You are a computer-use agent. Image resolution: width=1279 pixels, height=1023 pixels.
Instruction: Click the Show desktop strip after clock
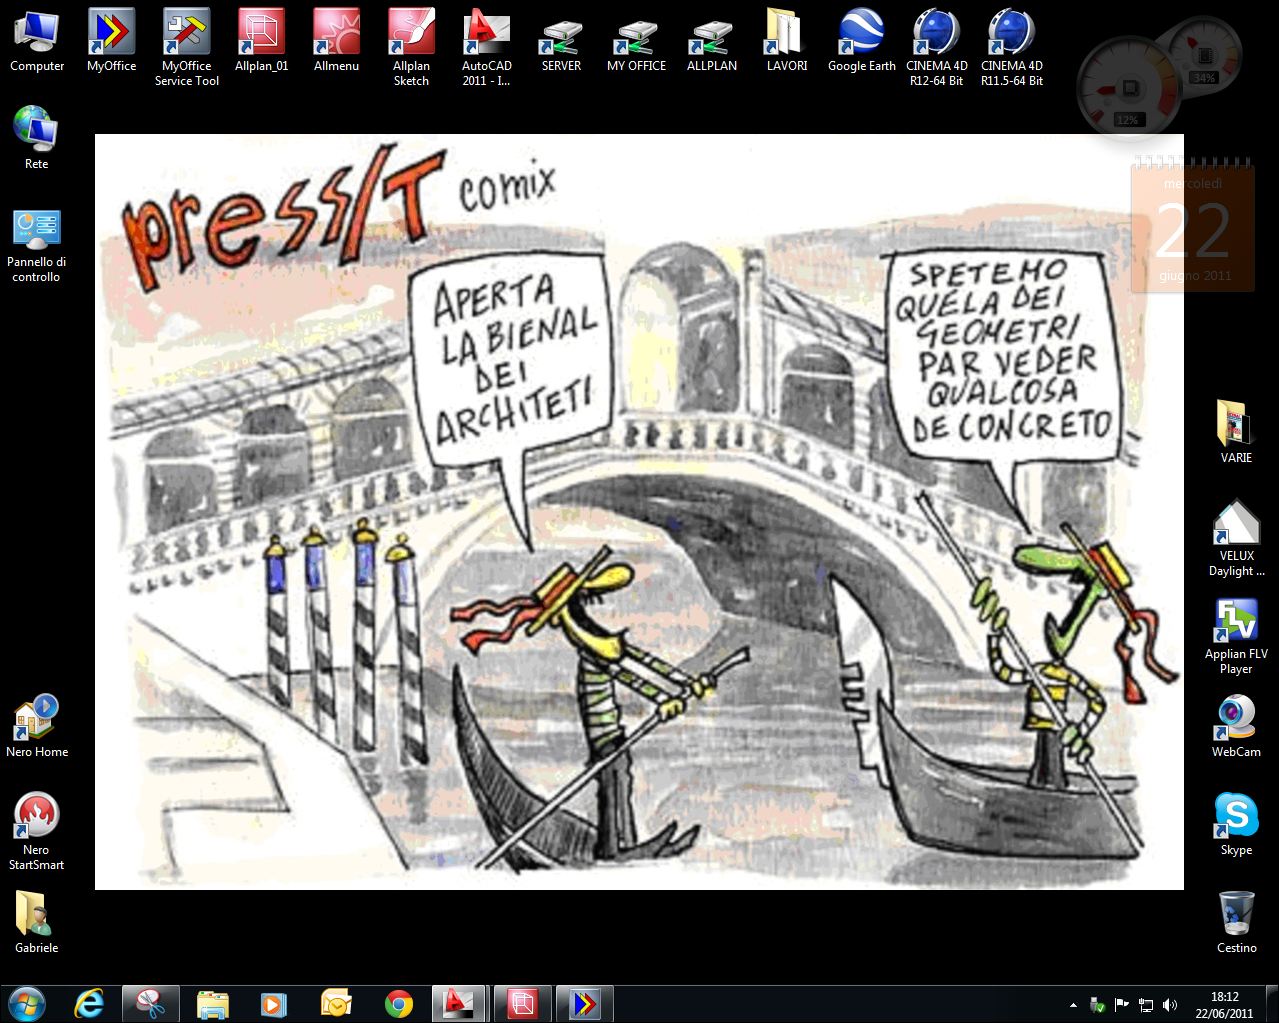pyautogui.click(x=1271, y=1004)
